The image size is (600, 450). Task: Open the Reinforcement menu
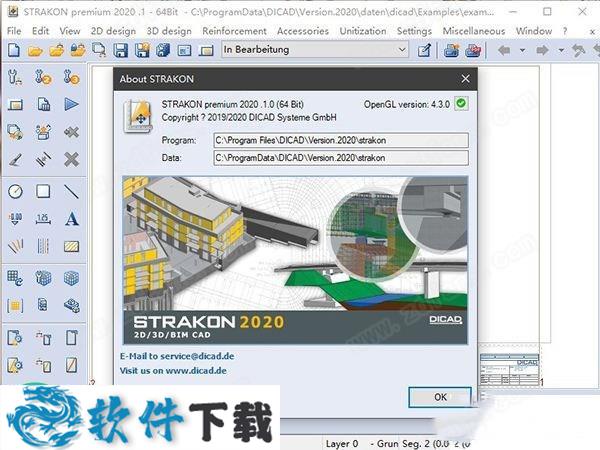coord(234,31)
